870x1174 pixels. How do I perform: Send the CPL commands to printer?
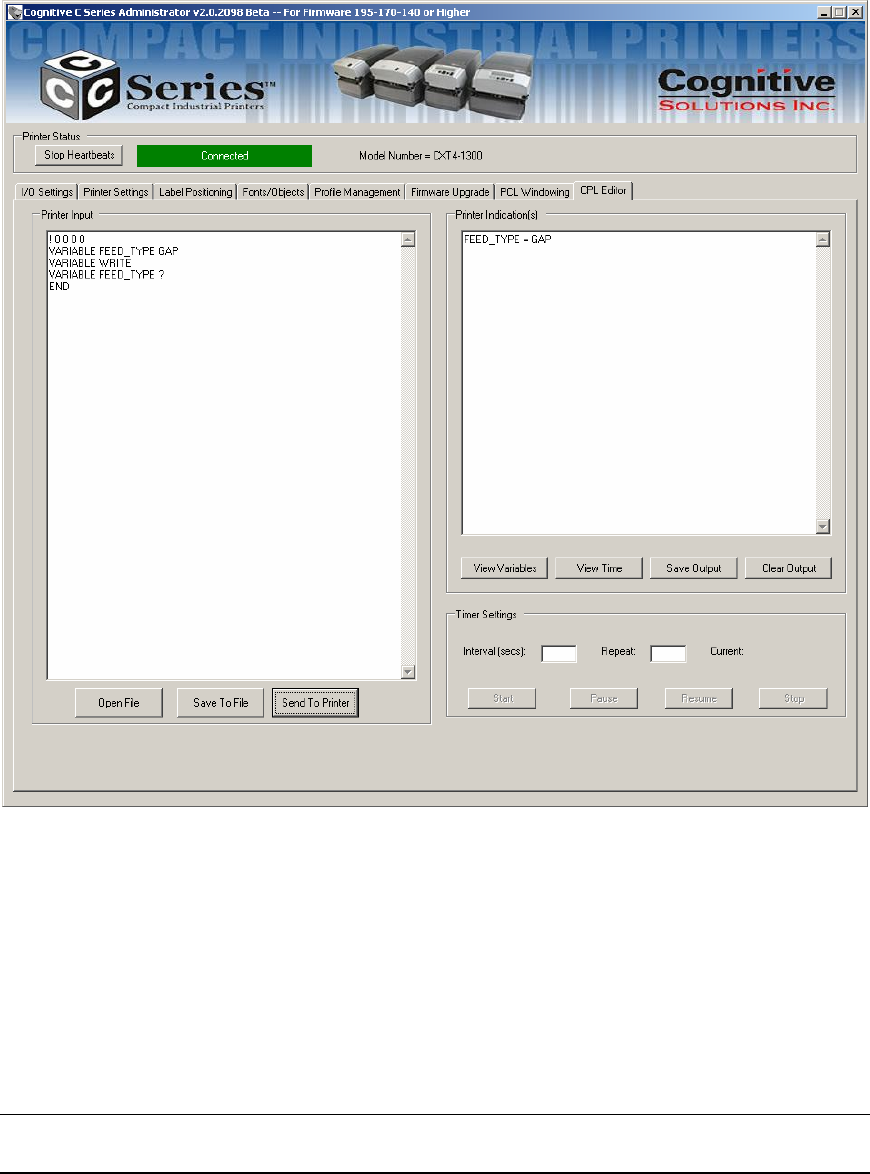click(x=316, y=703)
